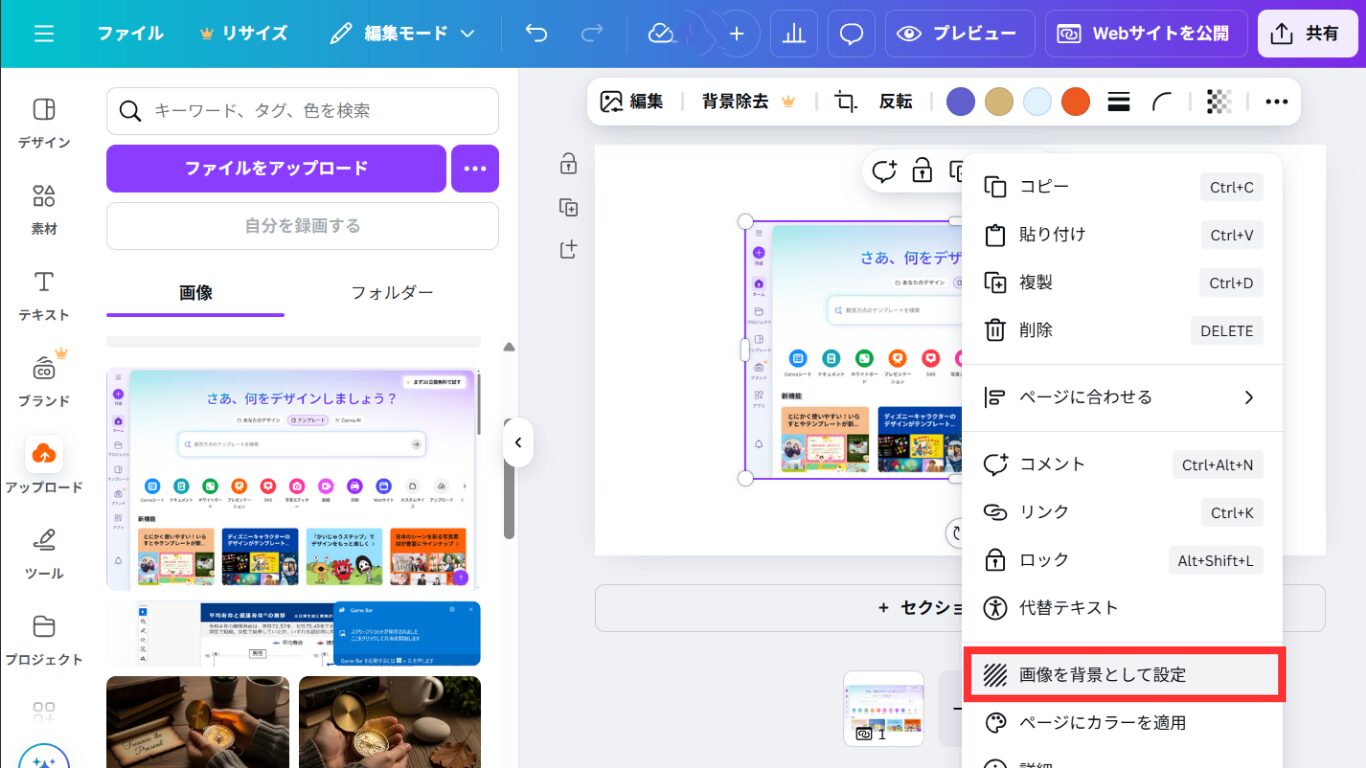
Task: Choose ページにカラーを適用 menu entry
Action: 1121,722
